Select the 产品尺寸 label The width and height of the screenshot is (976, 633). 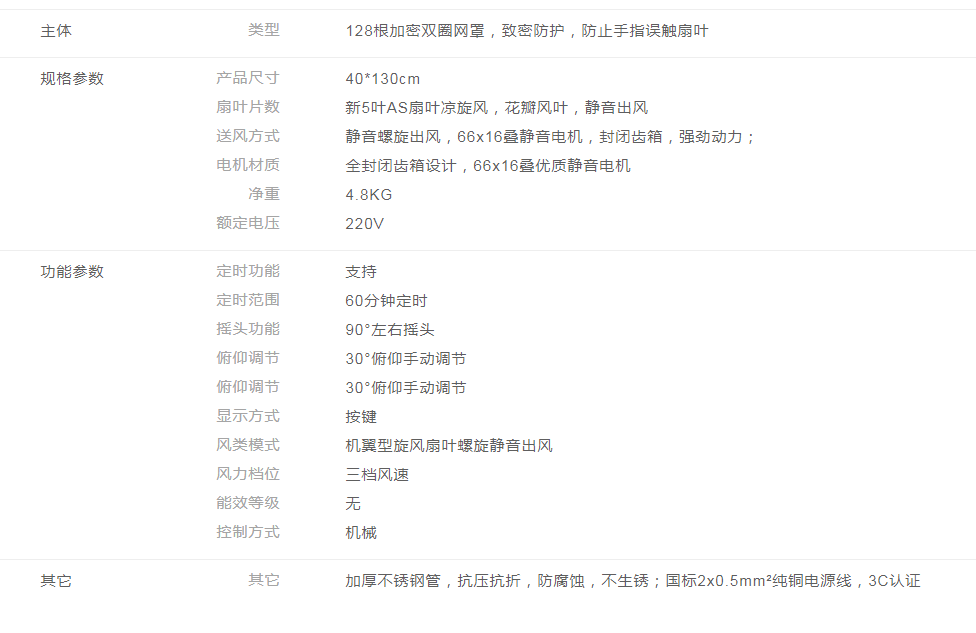coord(248,78)
